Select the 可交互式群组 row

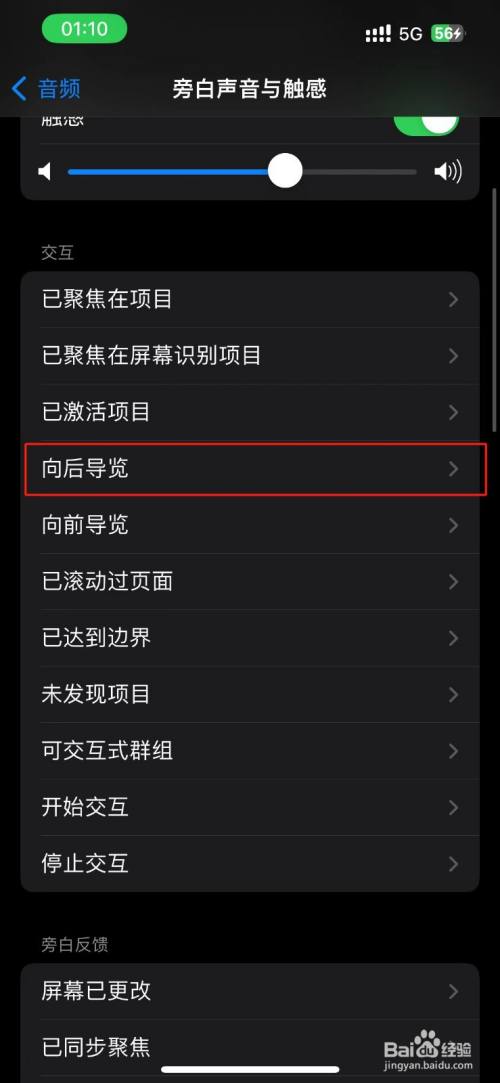point(250,751)
